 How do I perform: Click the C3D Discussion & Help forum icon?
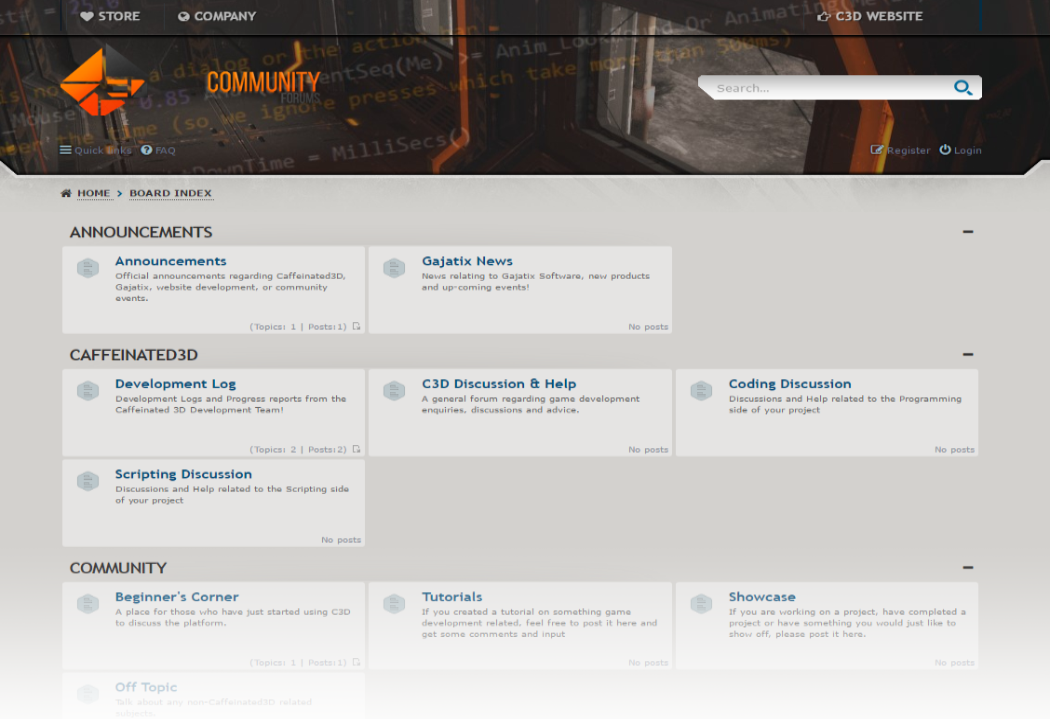[394, 390]
